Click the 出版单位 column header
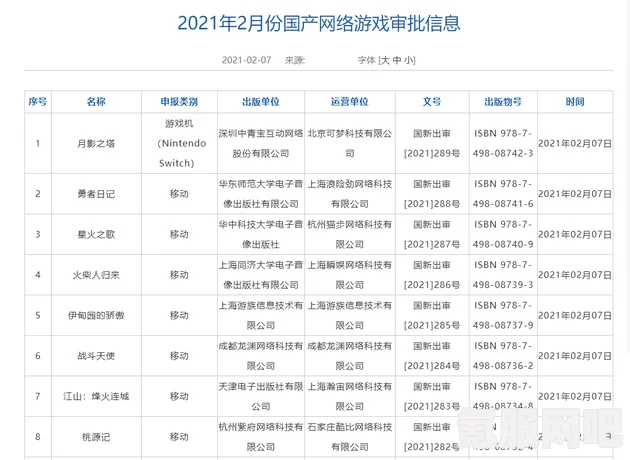 click(261, 102)
